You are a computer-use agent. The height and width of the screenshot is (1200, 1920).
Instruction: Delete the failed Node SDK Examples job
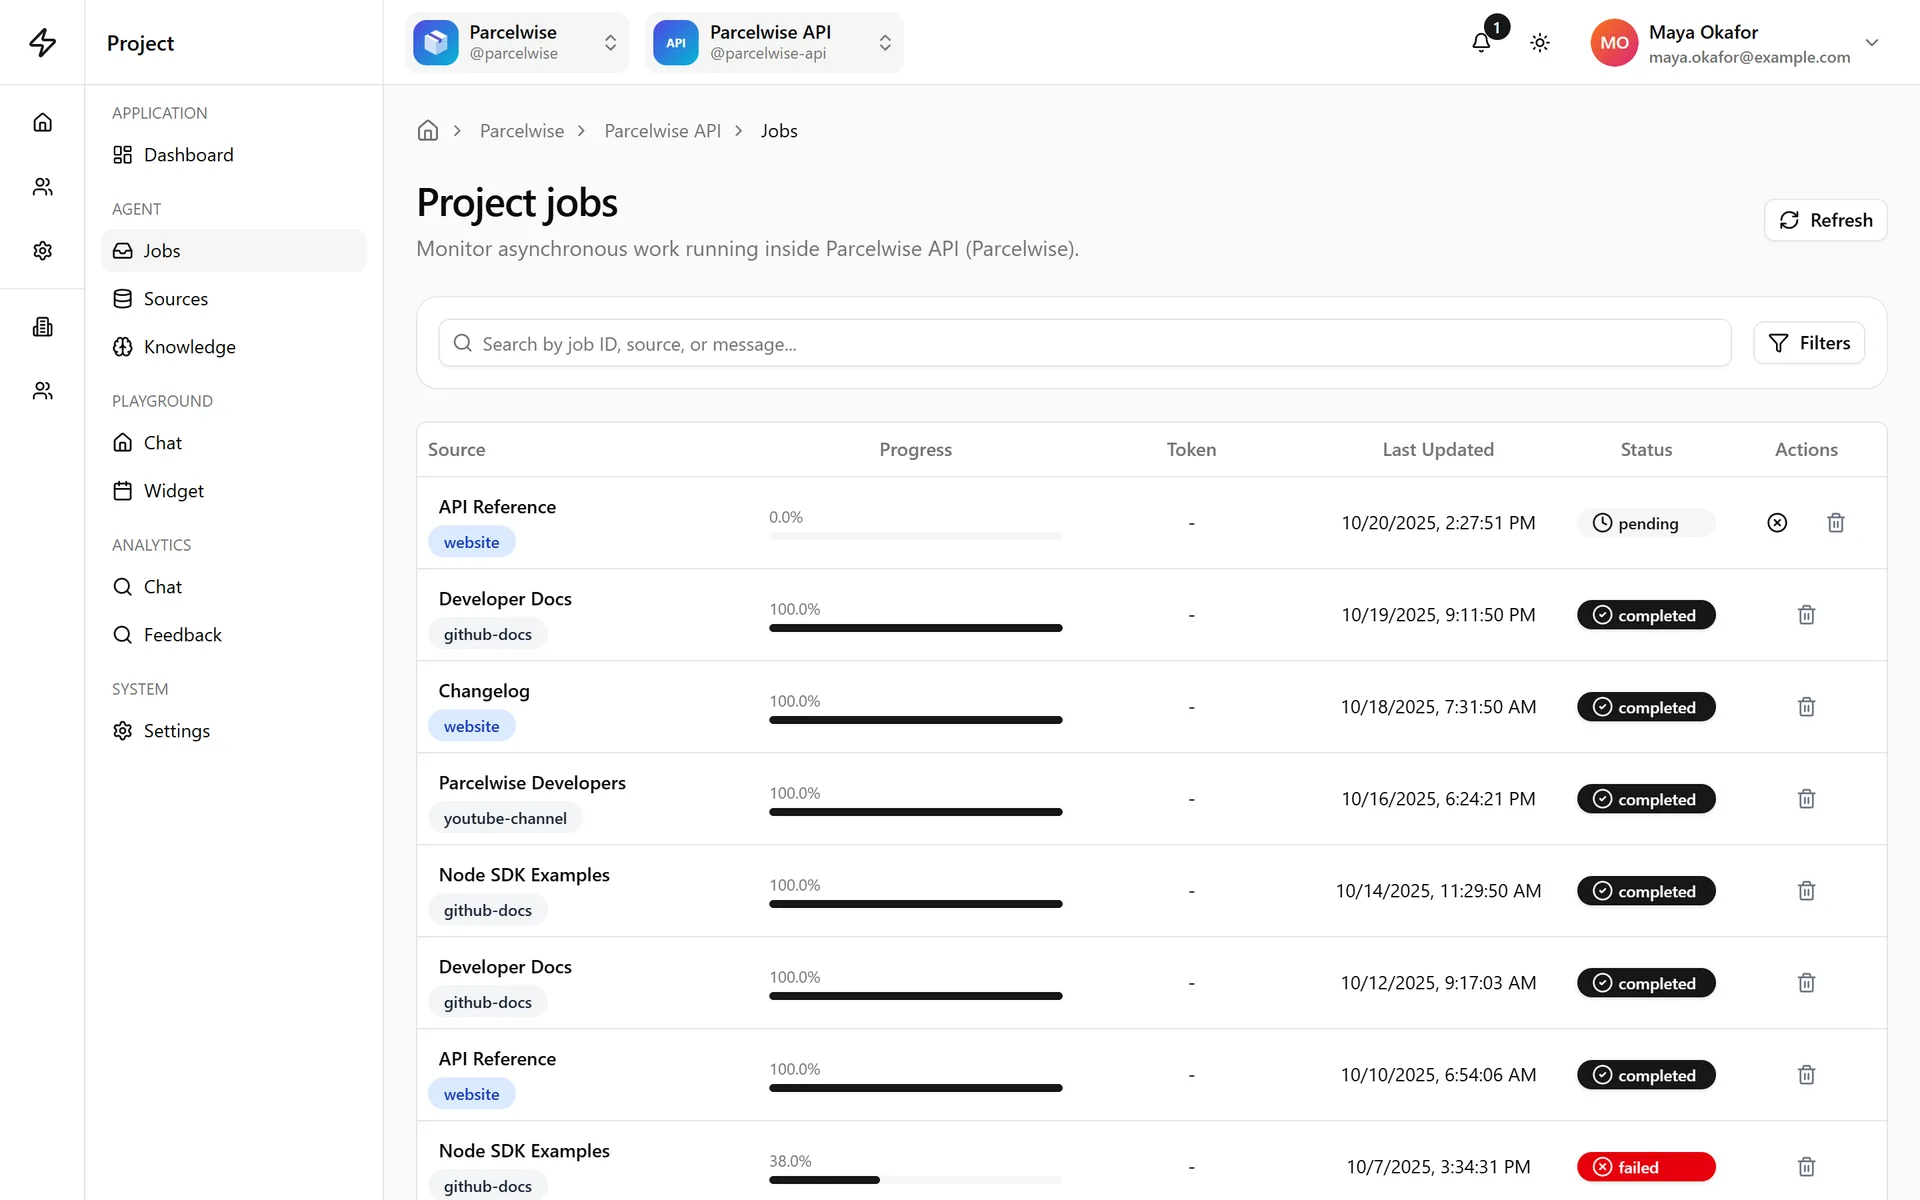(1806, 1166)
